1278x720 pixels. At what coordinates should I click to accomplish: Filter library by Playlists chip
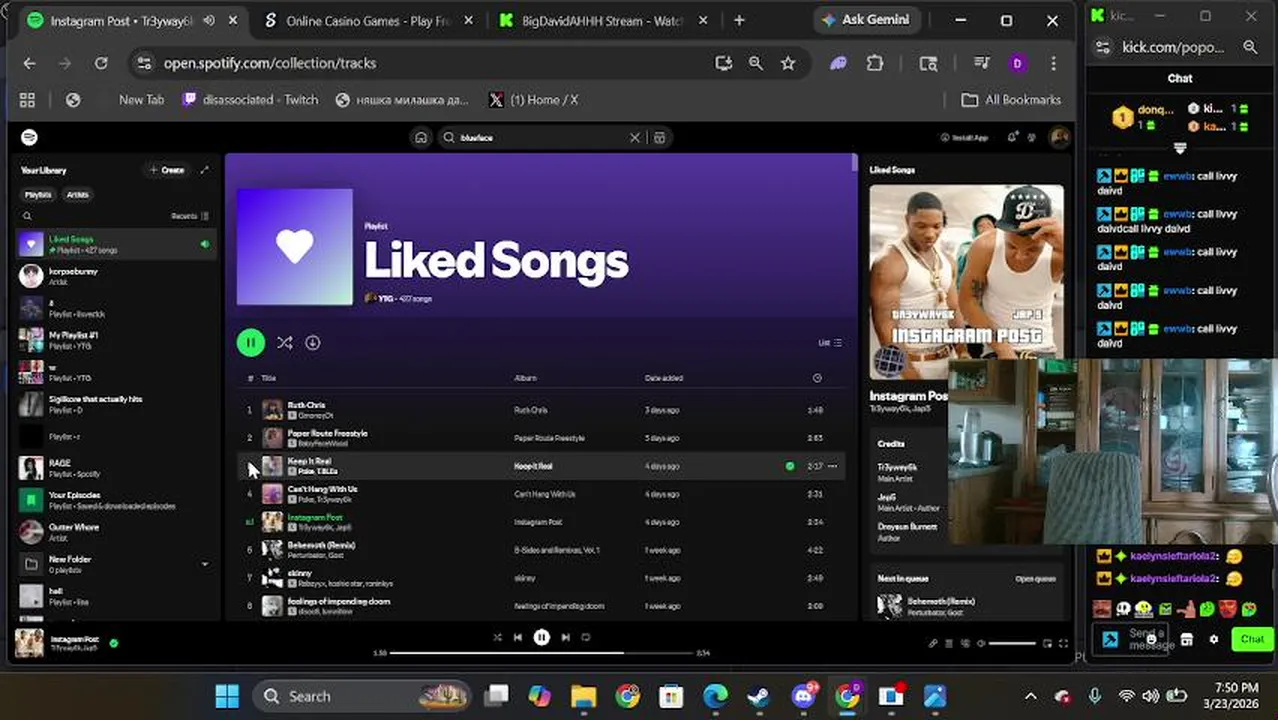coord(38,195)
